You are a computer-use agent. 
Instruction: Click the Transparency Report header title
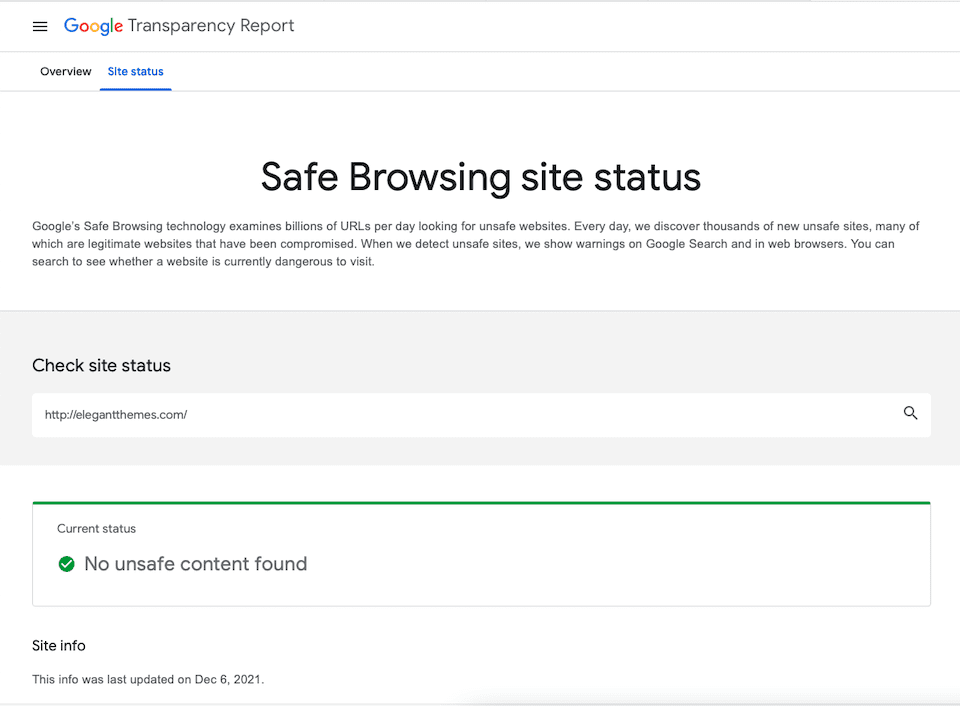pyautogui.click(x=211, y=26)
